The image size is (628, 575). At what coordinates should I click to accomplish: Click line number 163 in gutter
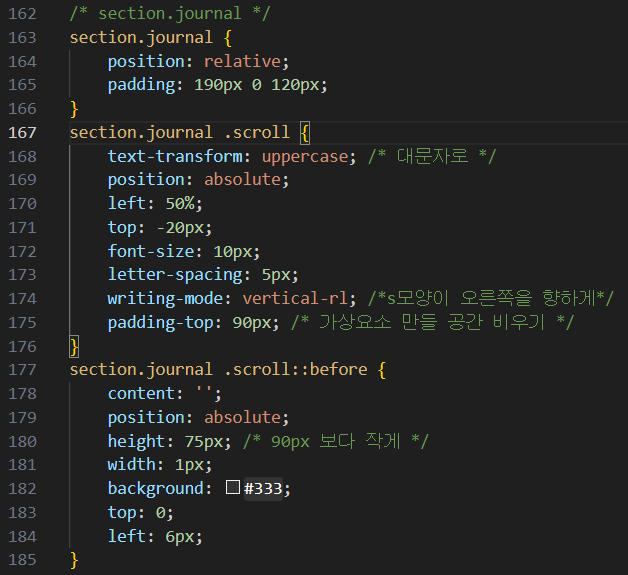click(22, 38)
